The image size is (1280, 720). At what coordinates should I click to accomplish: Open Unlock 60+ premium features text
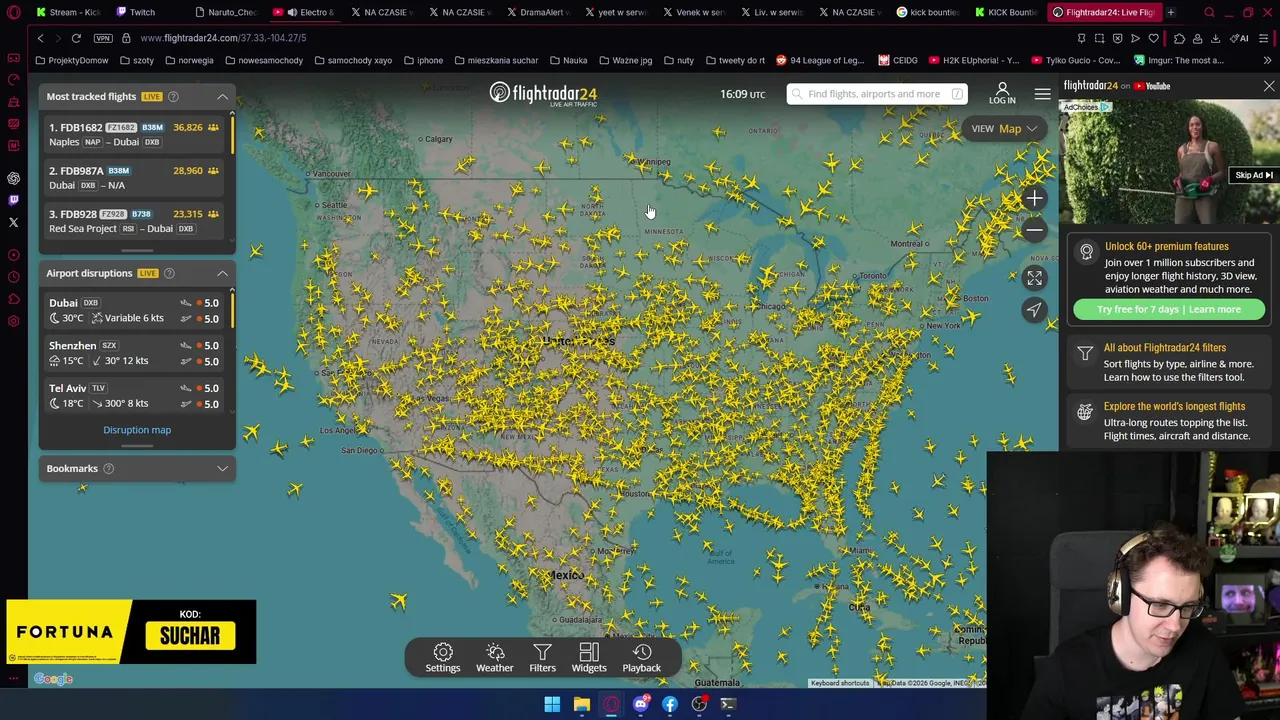(1166, 247)
